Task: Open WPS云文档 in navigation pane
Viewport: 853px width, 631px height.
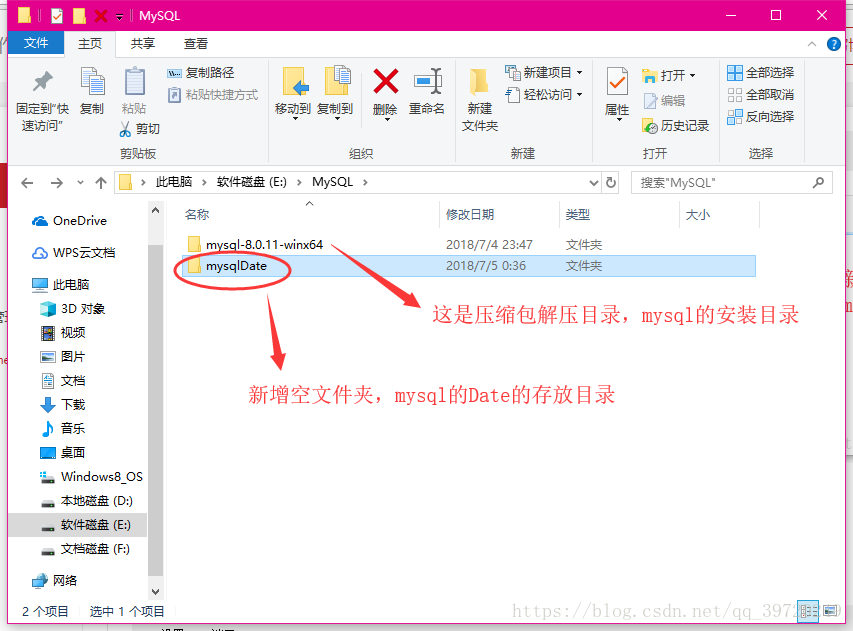Action: (75, 253)
